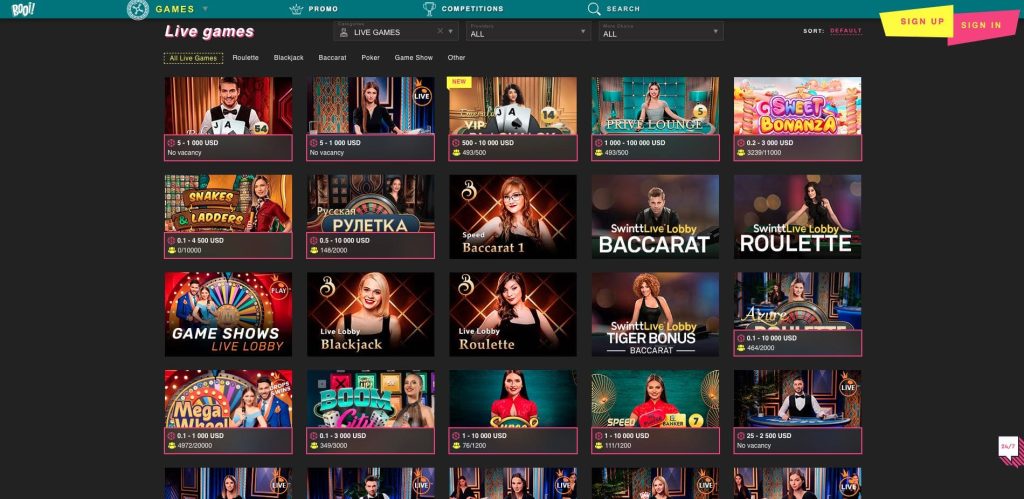The width and height of the screenshot is (1024, 499).
Task: Open SwinttLive Lobby Baccarat
Action: [655, 216]
